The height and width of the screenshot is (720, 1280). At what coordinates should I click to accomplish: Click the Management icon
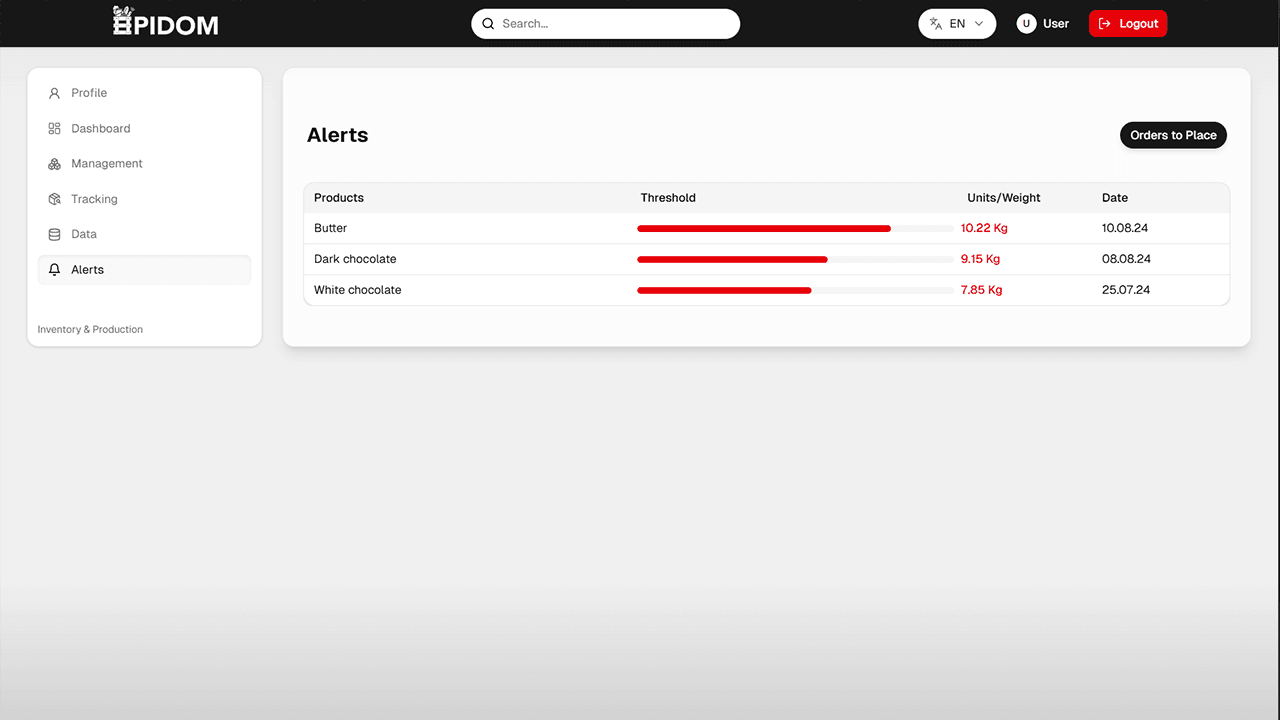coord(53,163)
